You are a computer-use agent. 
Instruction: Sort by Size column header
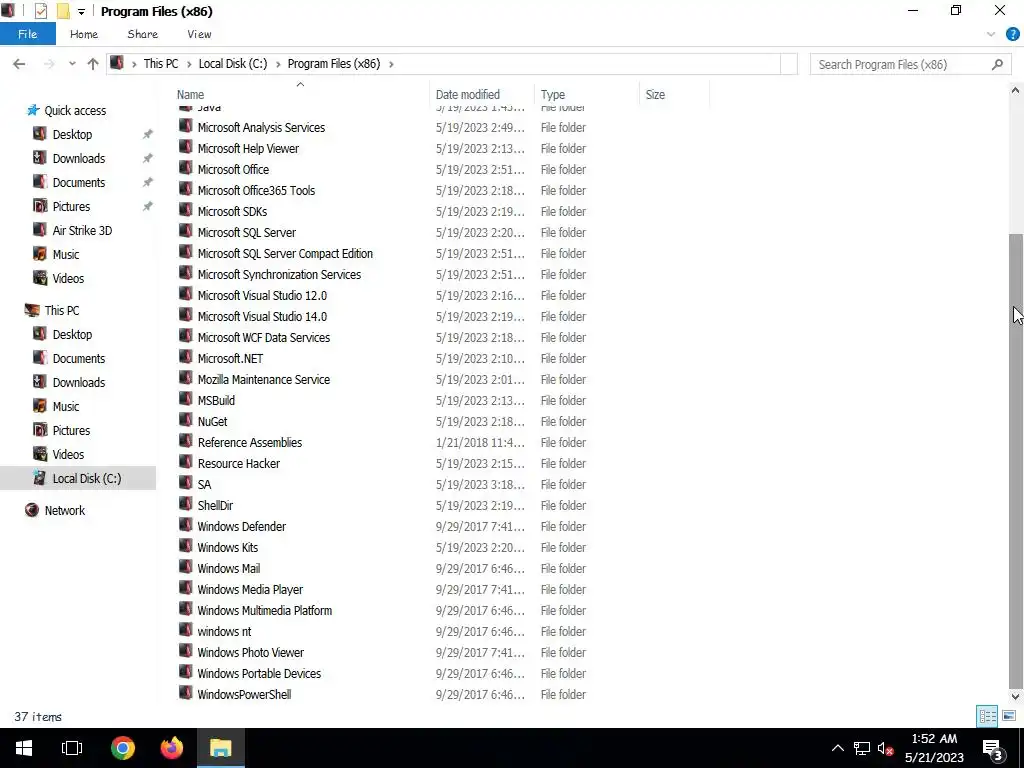(x=655, y=95)
